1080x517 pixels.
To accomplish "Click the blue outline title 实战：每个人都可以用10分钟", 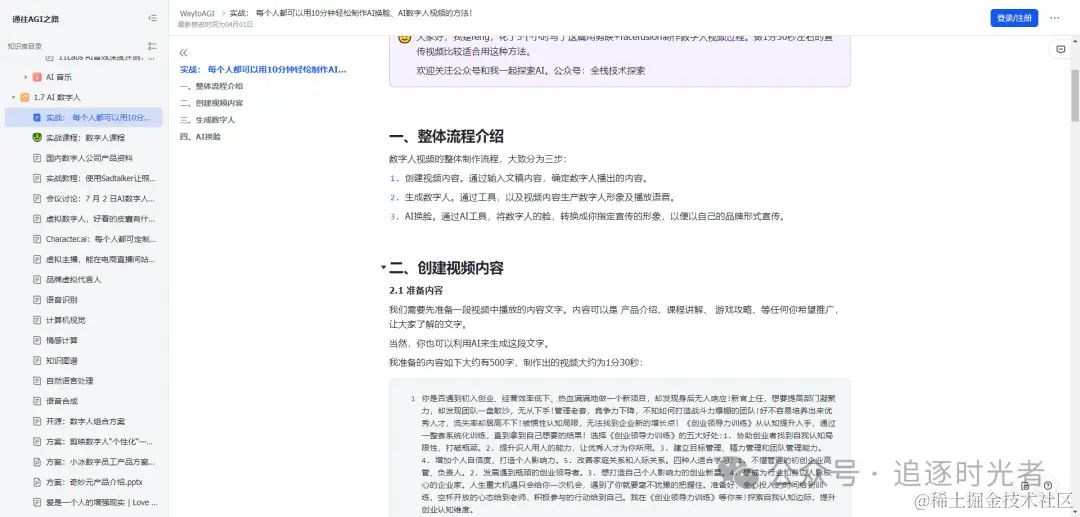I will click(x=263, y=70).
